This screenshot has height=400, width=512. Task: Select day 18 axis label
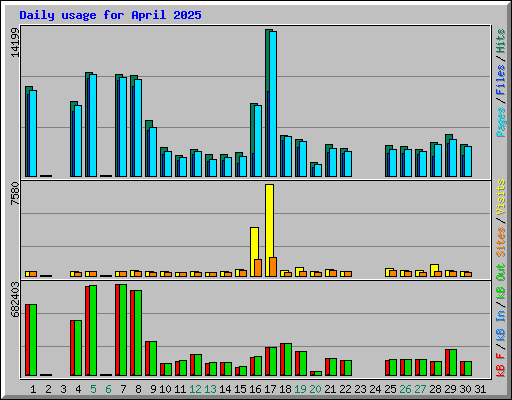[285, 389]
